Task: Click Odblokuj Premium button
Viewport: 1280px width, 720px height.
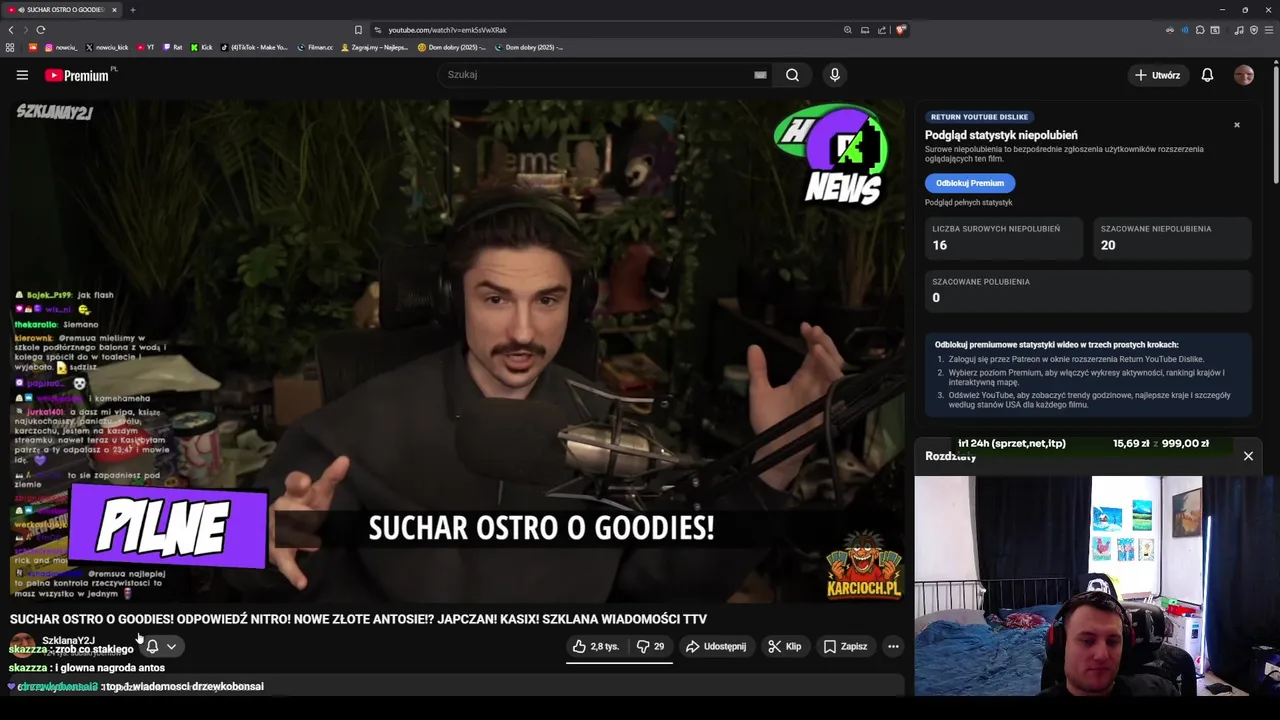Action: pos(970,183)
